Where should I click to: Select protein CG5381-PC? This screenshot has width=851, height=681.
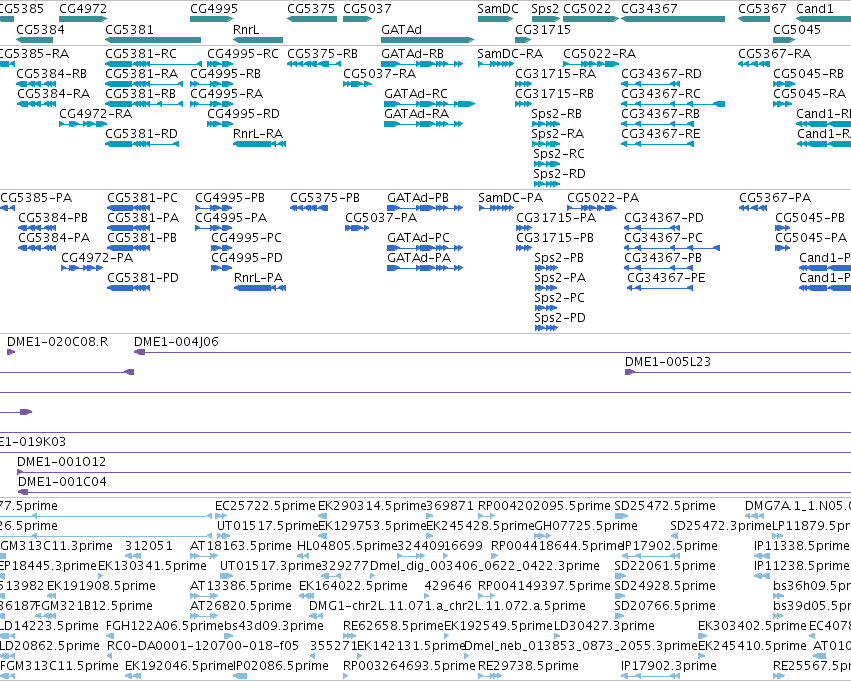pos(142,198)
